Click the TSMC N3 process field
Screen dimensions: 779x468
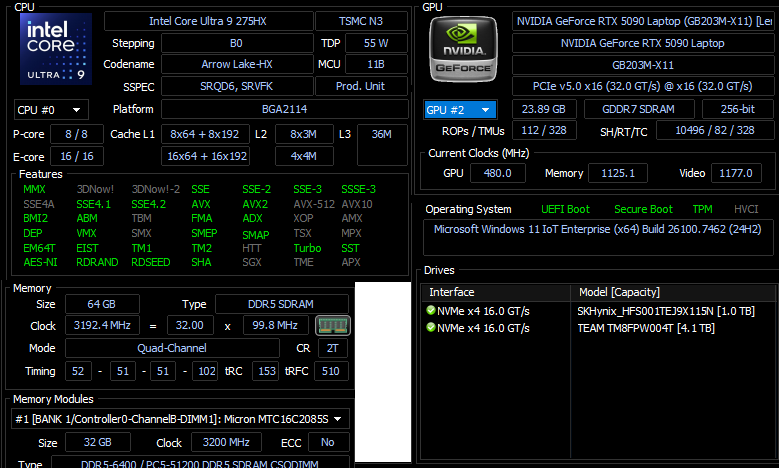[361, 21]
